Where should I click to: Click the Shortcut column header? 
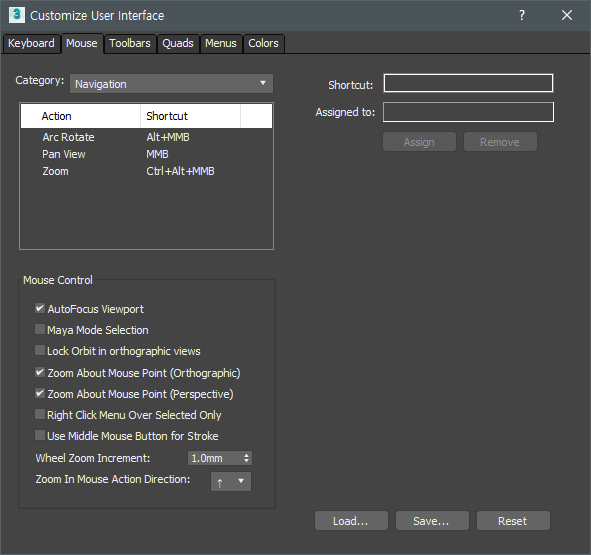coord(190,116)
